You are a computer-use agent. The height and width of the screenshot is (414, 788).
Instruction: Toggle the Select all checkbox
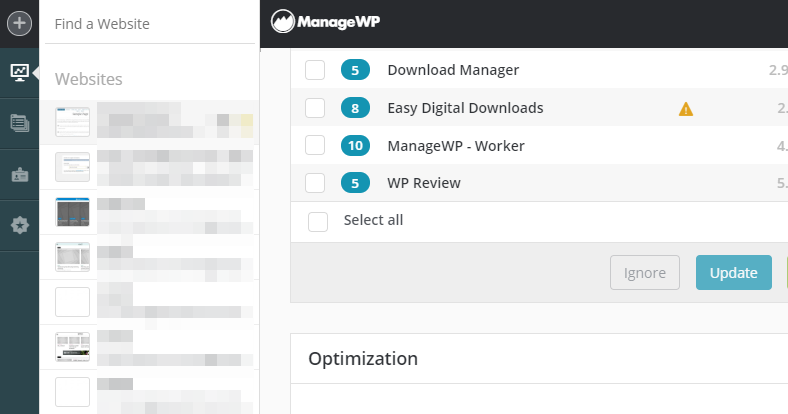318,221
